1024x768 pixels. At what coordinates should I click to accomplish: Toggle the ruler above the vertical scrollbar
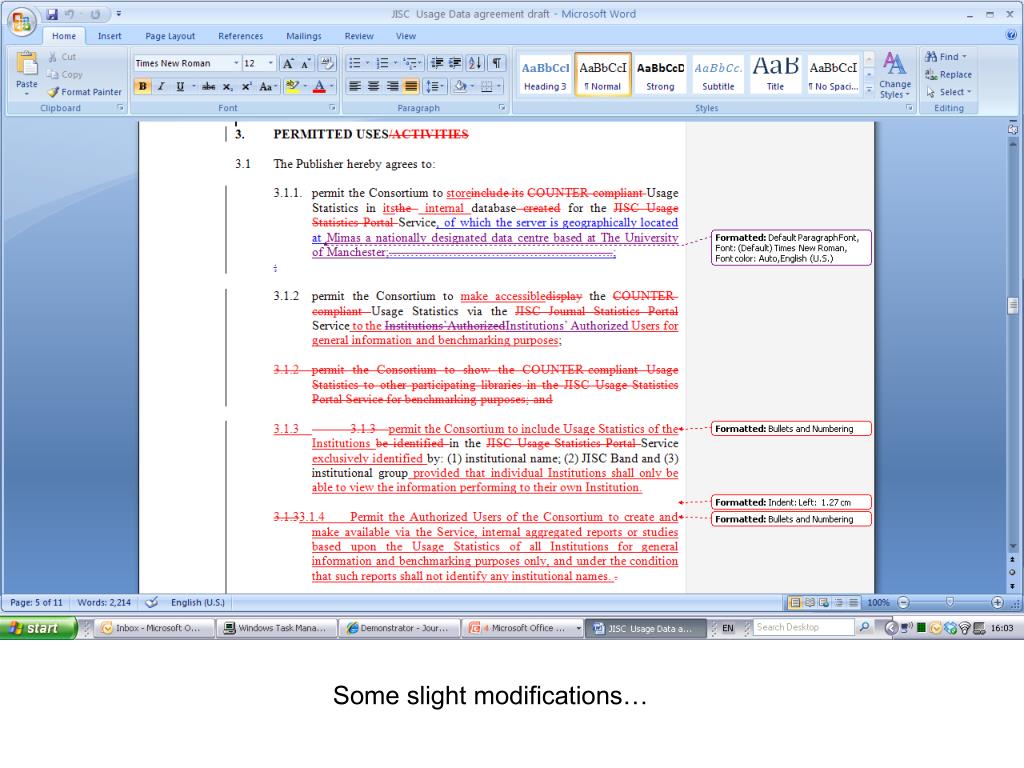1012,129
